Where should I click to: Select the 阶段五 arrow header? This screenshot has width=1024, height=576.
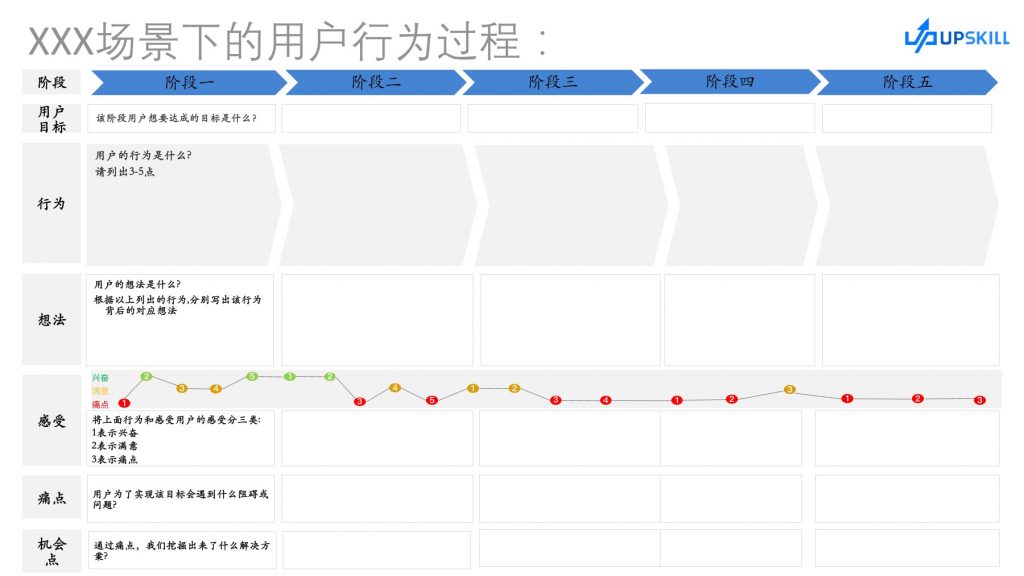click(x=907, y=82)
